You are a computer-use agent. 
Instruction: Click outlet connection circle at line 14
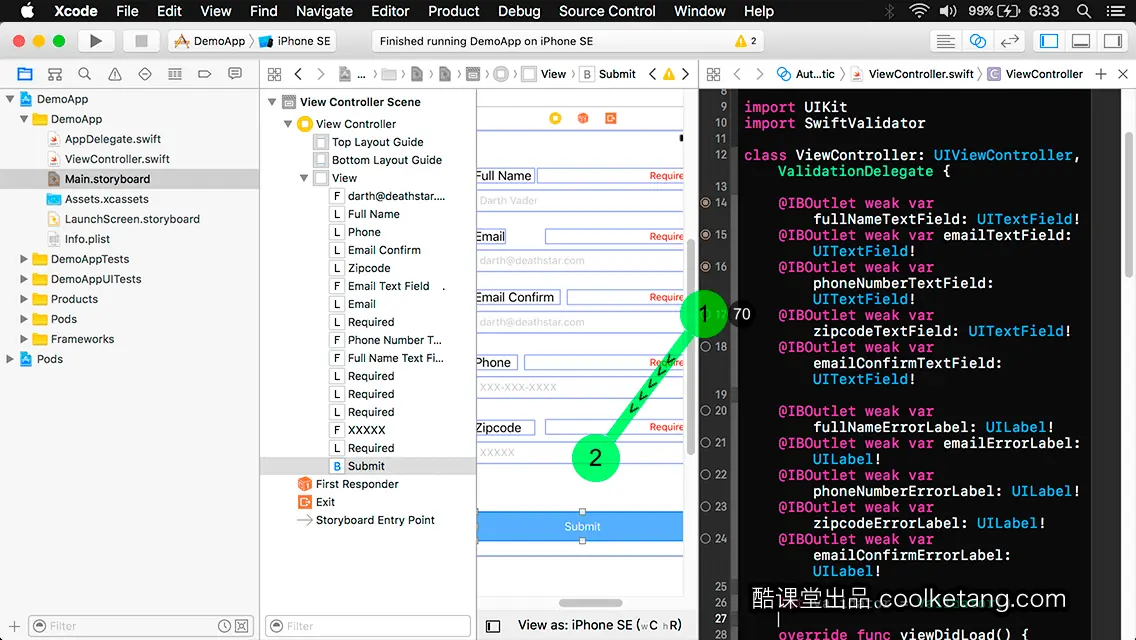(x=705, y=203)
